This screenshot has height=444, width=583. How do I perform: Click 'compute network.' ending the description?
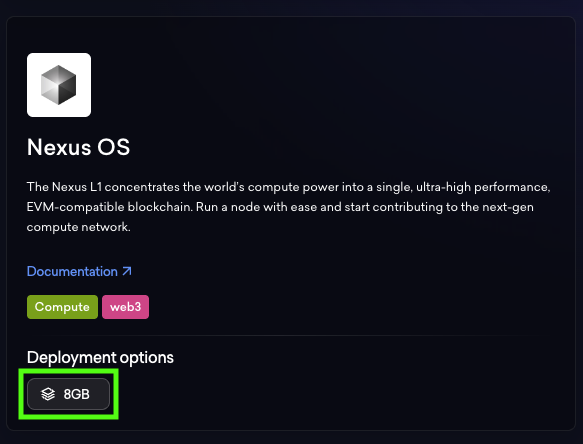[x=78, y=227]
